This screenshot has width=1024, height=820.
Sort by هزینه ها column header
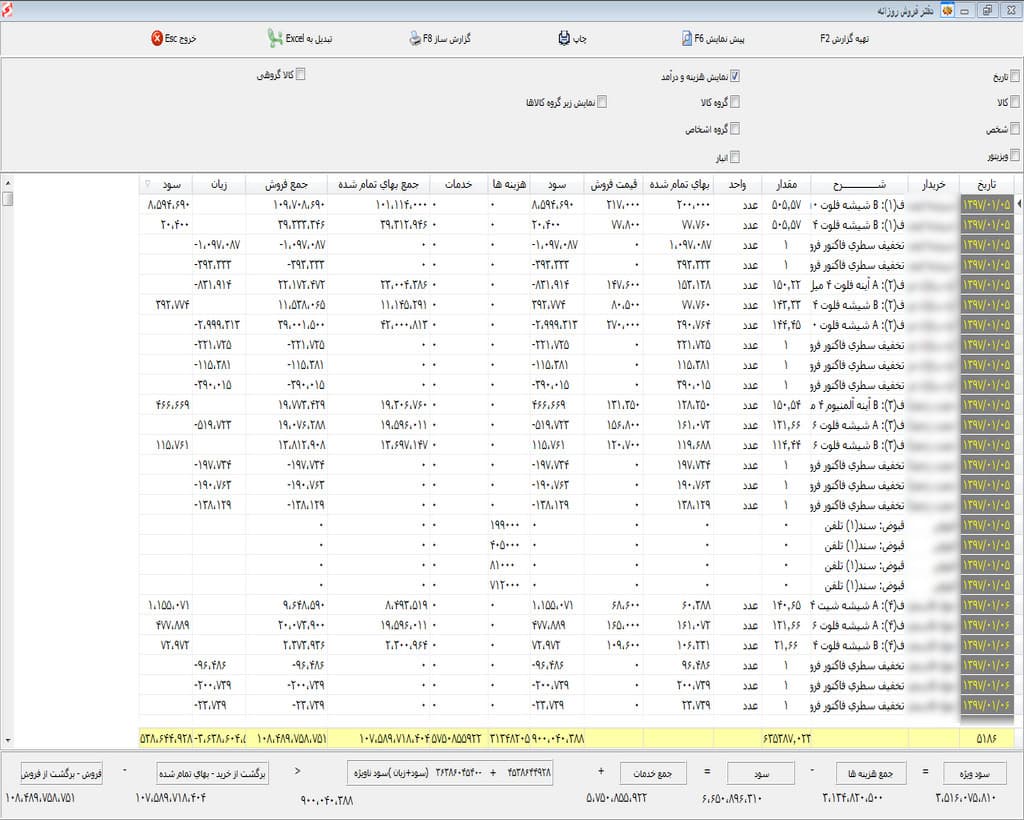pos(509,184)
